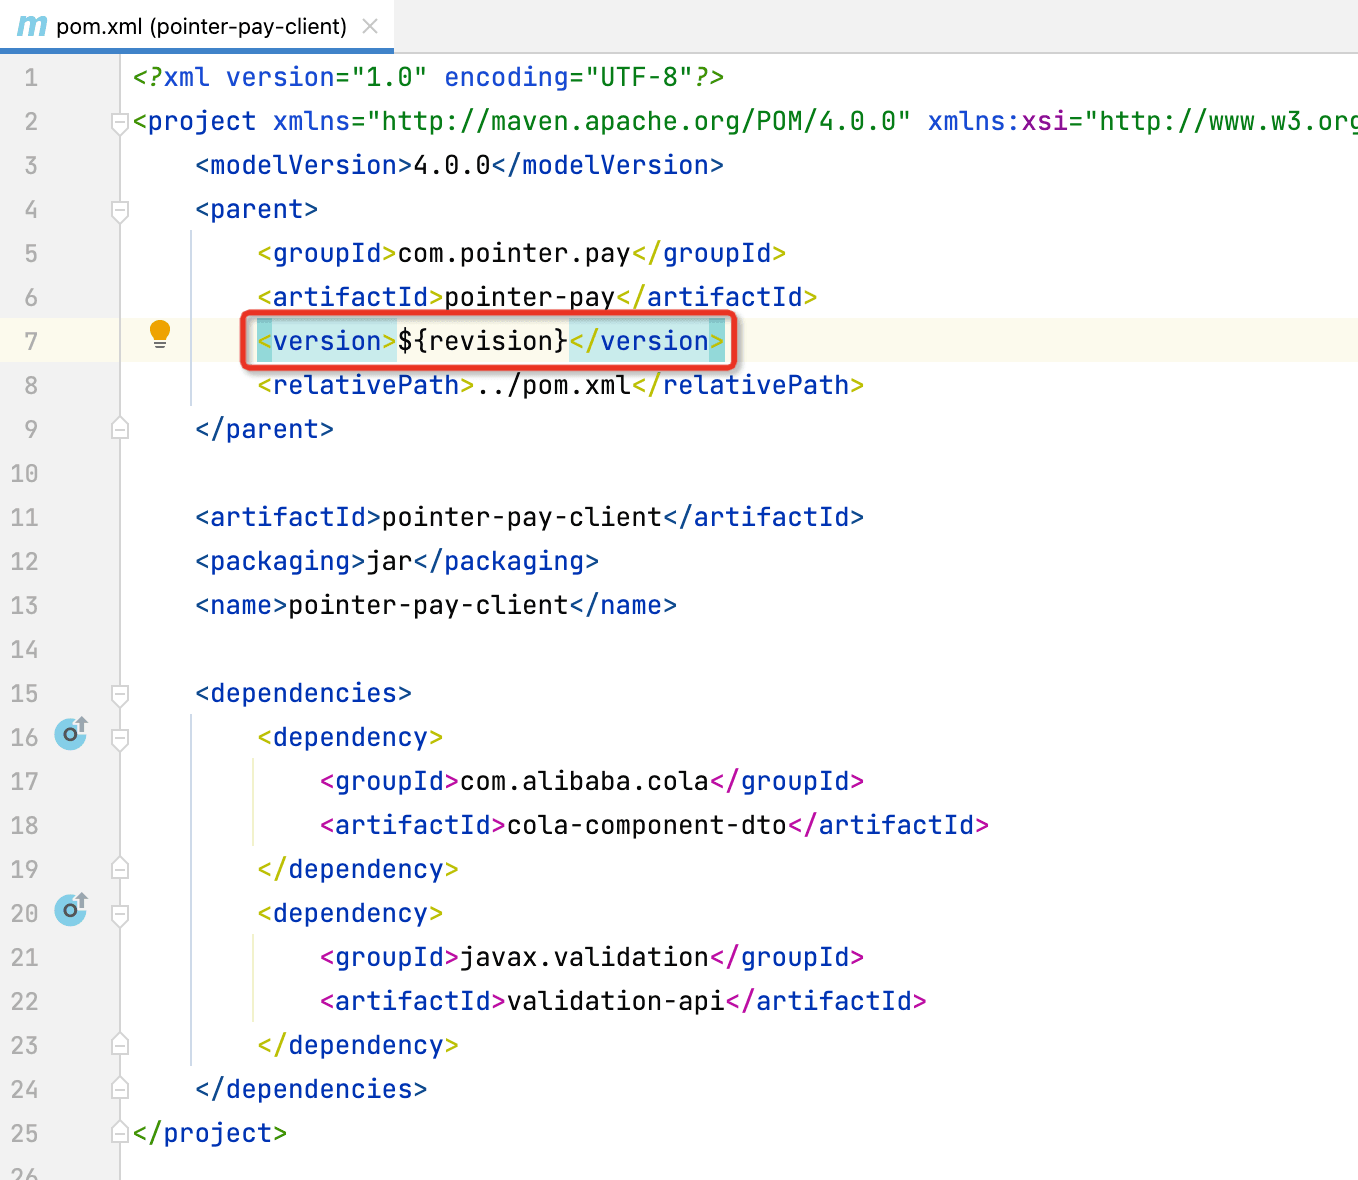Click the fold marker at closing project tag

coord(120,1132)
